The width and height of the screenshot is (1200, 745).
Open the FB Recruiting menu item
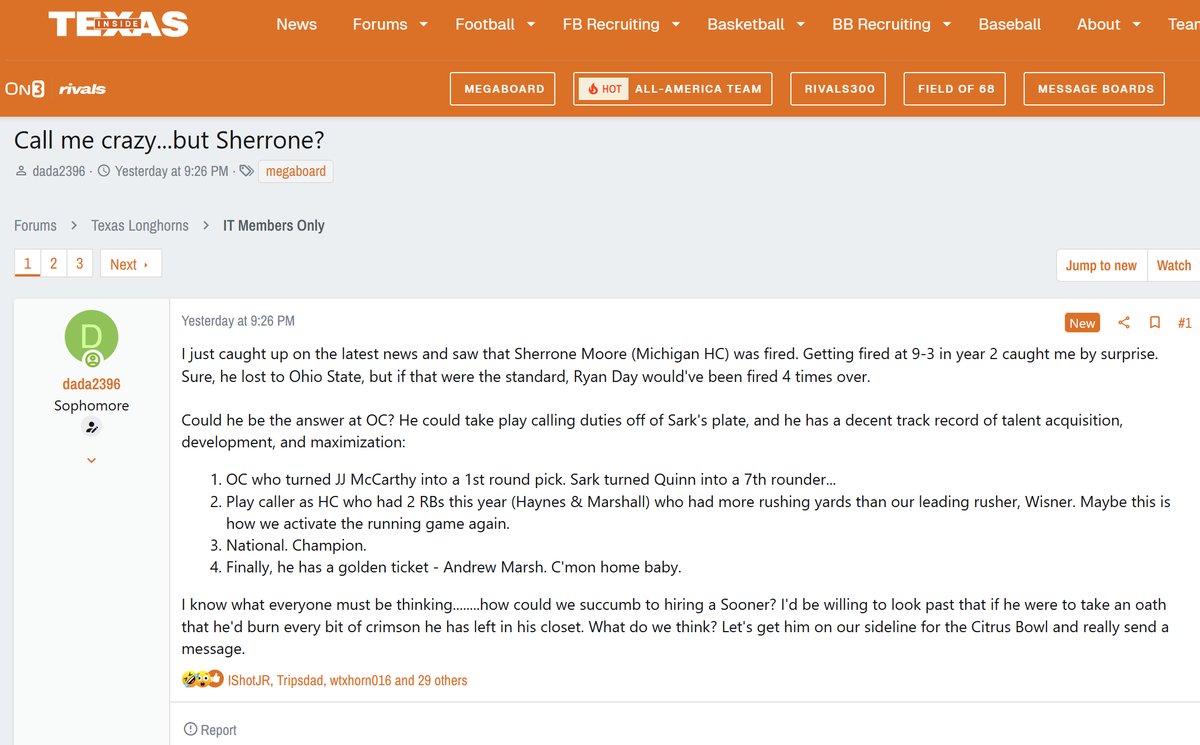611,24
